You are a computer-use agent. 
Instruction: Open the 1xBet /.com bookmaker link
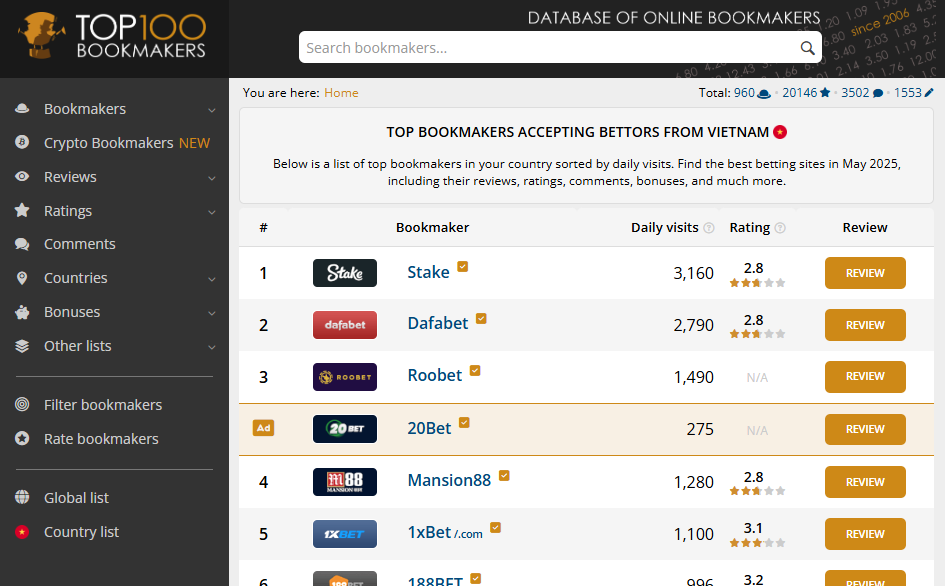pos(445,532)
